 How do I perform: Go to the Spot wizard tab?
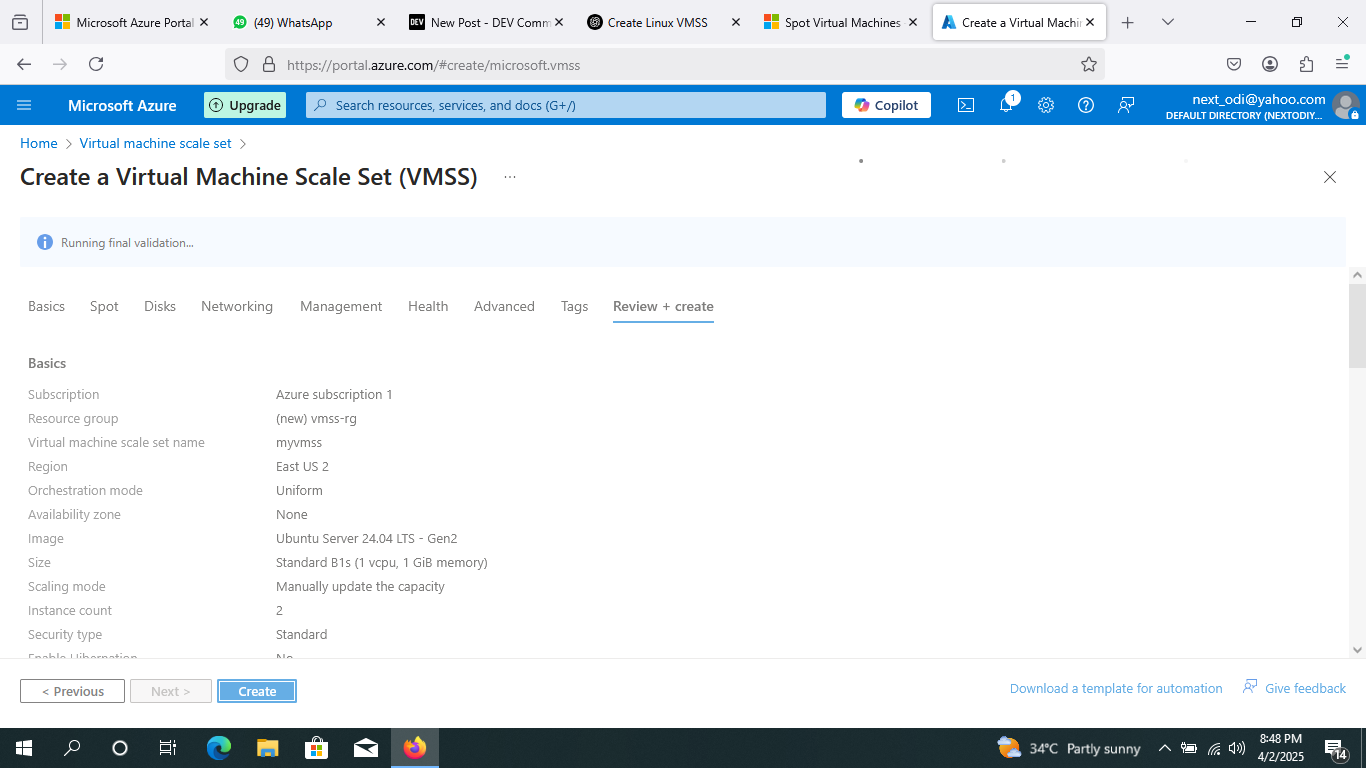104,306
